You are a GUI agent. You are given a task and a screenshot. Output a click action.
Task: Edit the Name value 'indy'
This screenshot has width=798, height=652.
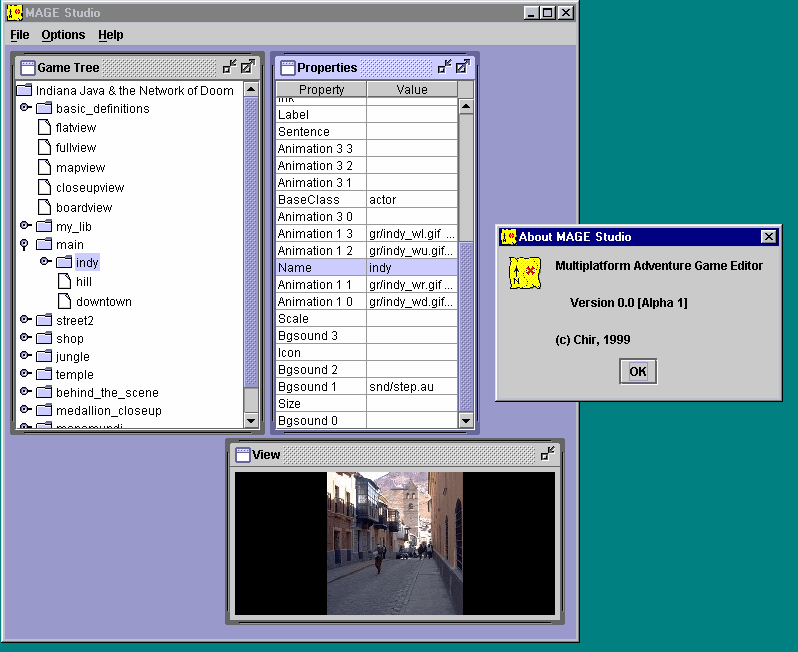[412, 268]
